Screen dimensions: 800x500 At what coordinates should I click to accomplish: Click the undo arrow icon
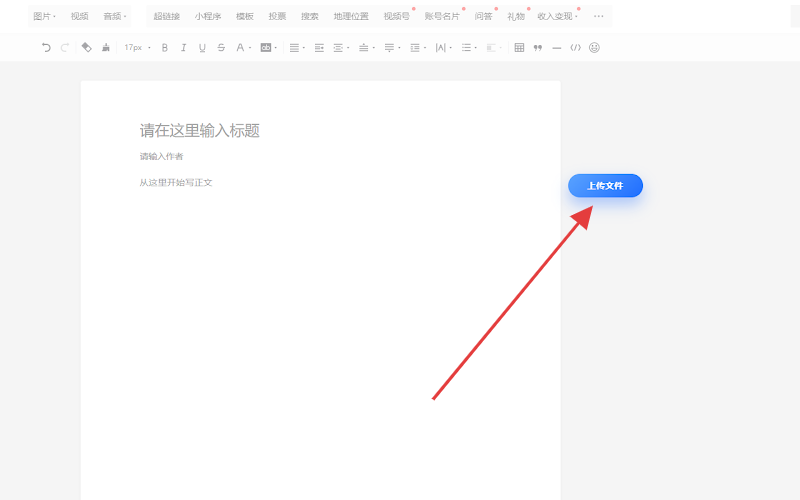click(x=46, y=47)
